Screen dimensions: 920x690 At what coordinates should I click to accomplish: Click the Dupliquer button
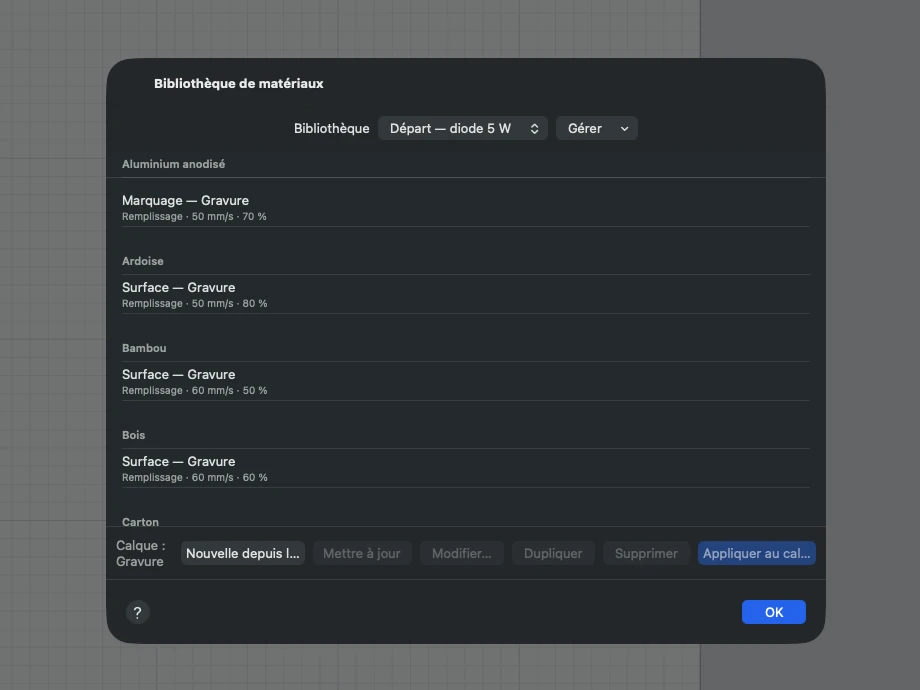click(x=553, y=553)
